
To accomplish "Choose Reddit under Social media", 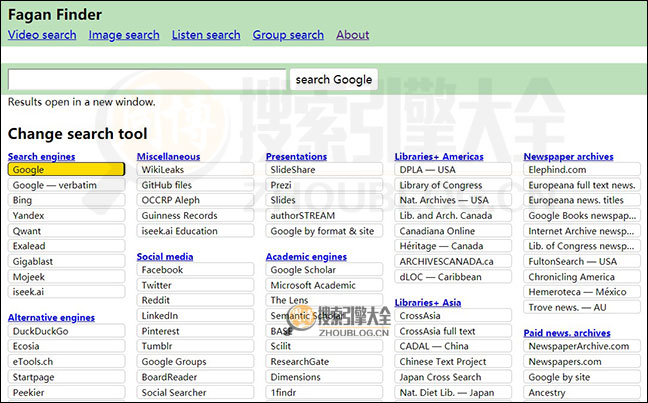I will [195, 300].
